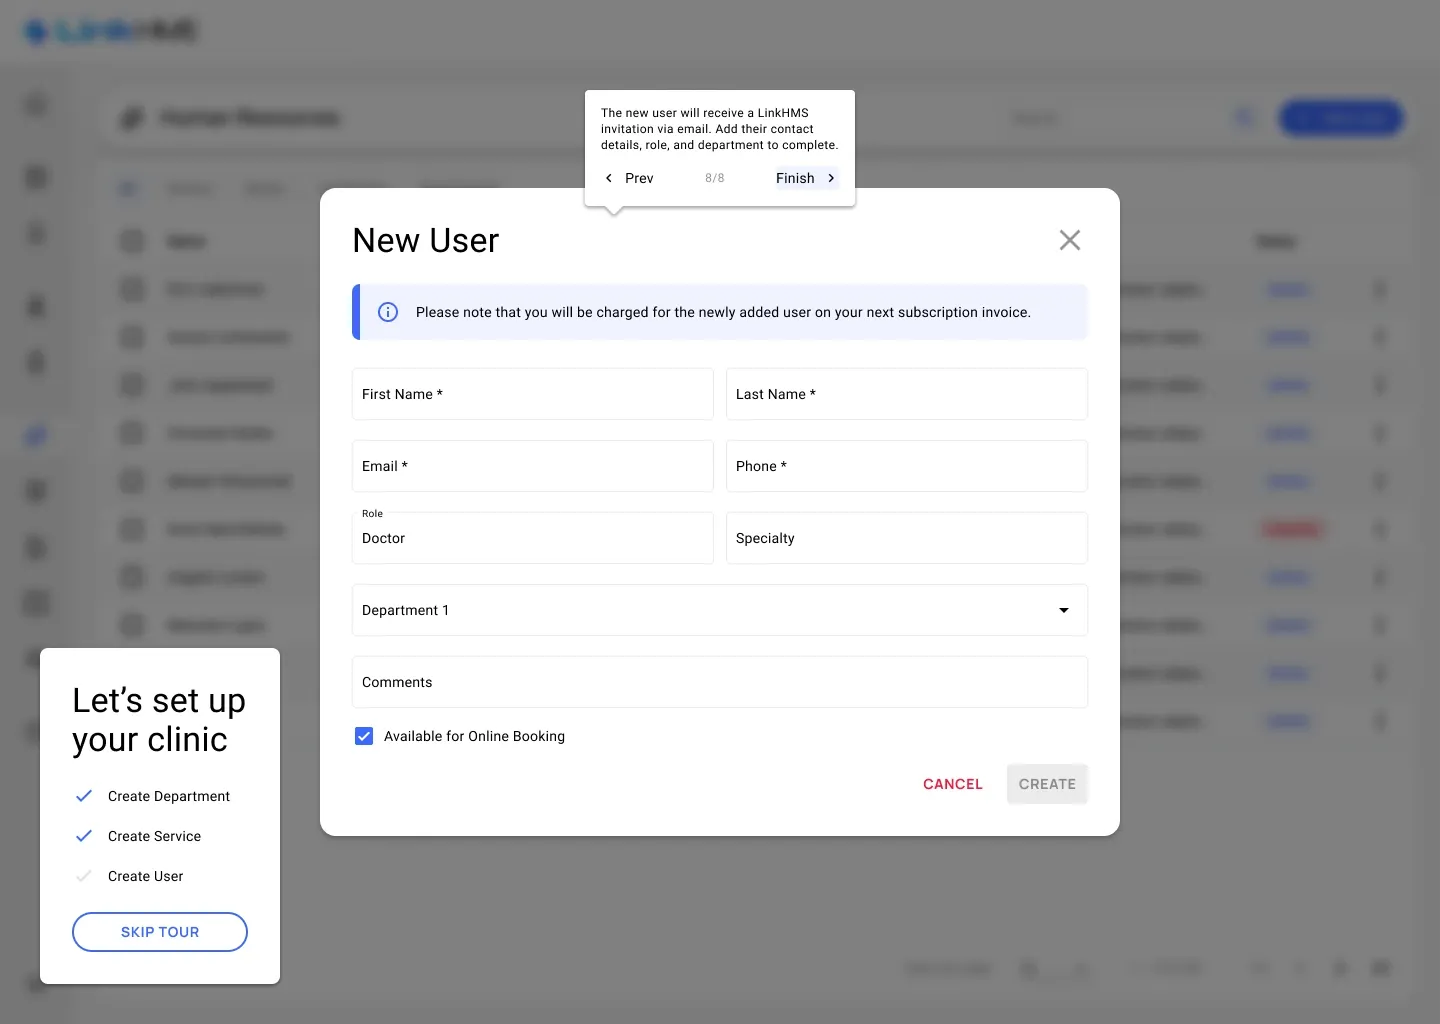Focus the Last Name field
Image resolution: width=1440 pixels, height=1024 pixels.
[907, 394]
